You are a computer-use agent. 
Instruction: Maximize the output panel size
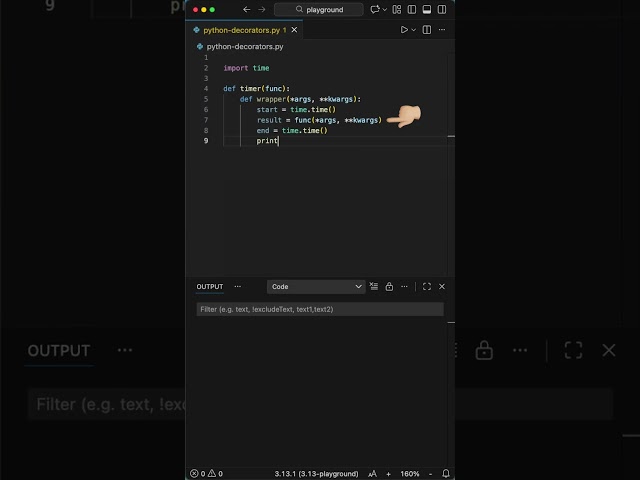pyautogui.click(x=427, y=287)
